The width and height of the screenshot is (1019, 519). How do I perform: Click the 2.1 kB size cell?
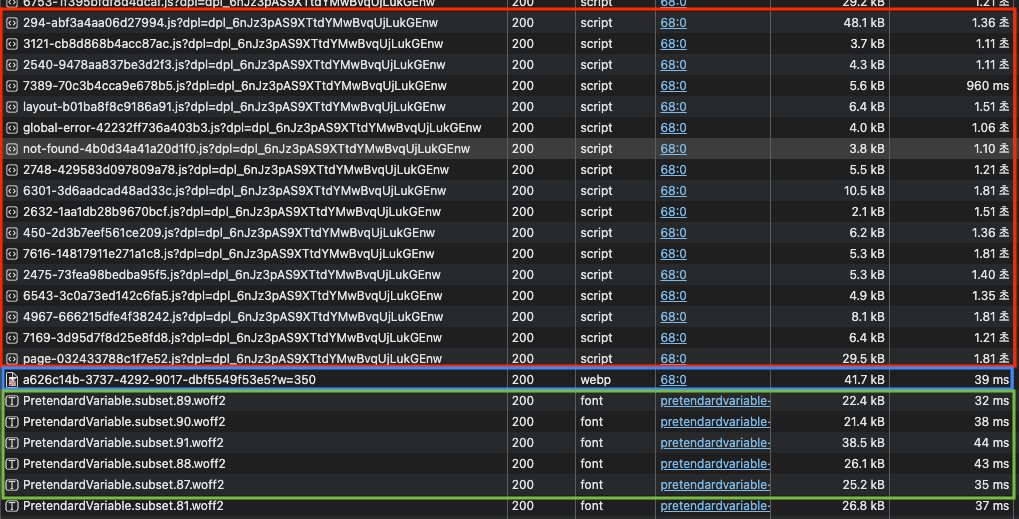tap(867, 212)
